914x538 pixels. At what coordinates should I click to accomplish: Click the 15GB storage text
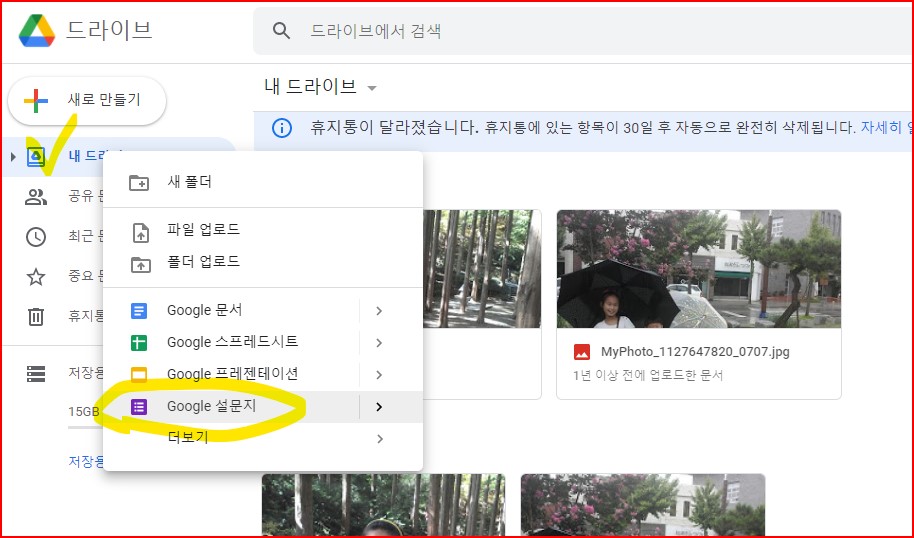pos(84,412)
